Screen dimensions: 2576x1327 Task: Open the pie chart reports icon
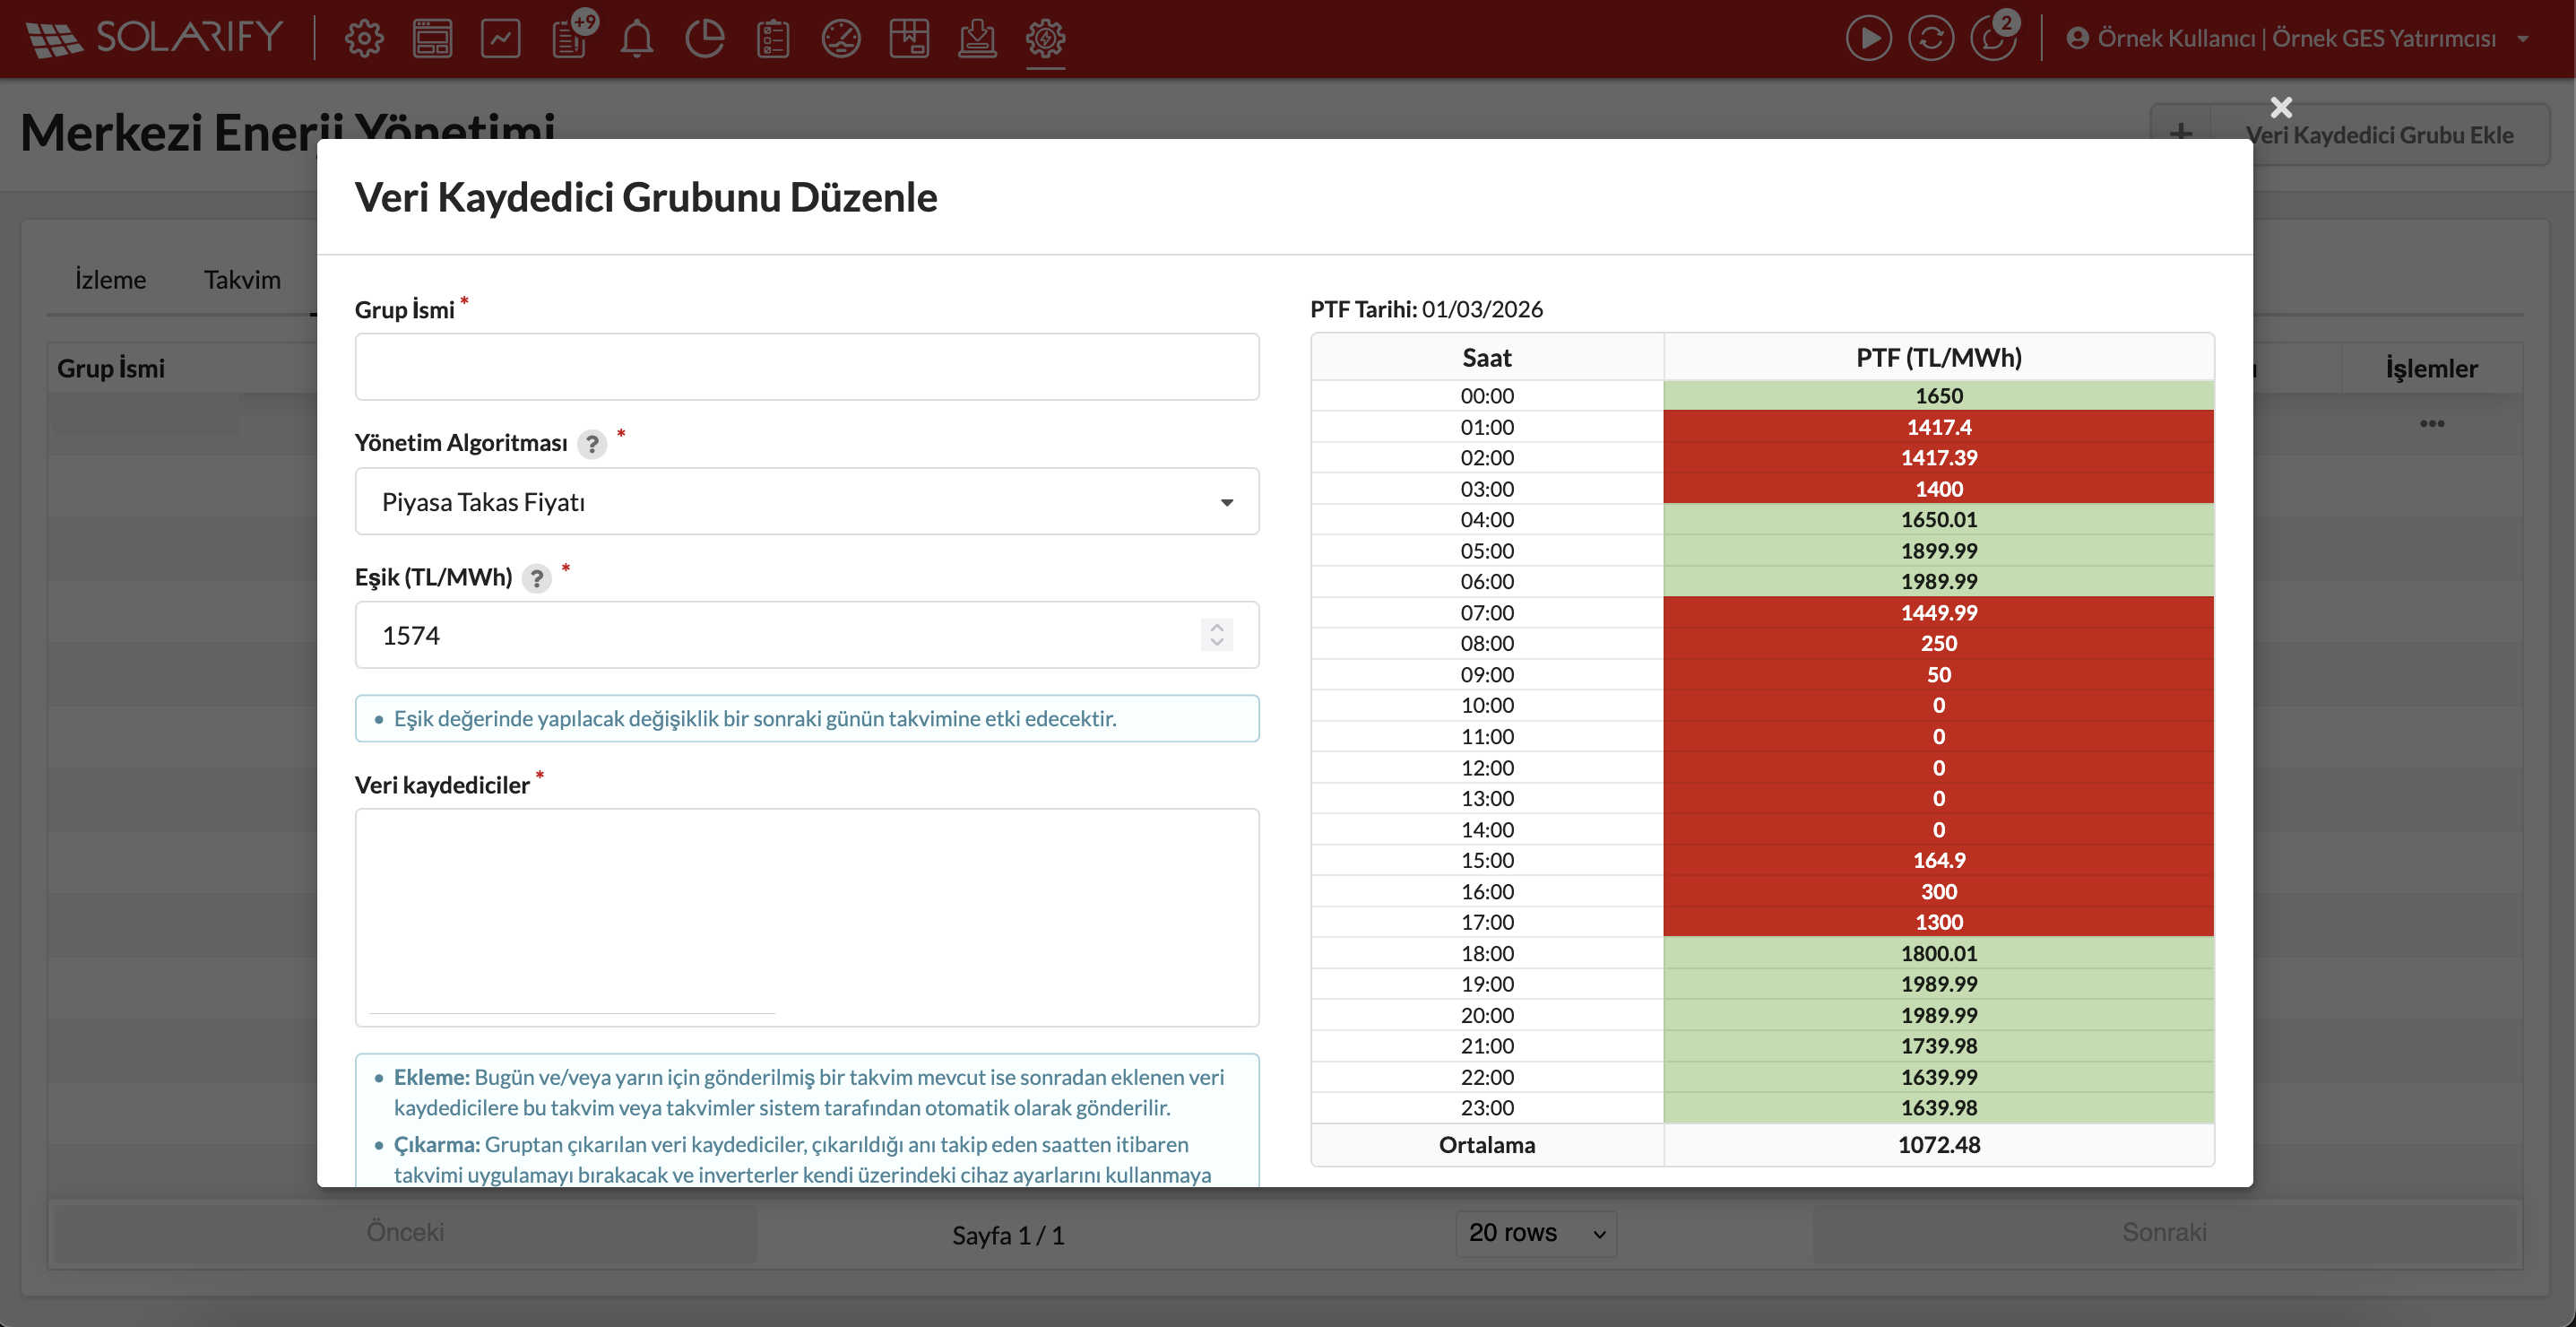tap(704, 39)
